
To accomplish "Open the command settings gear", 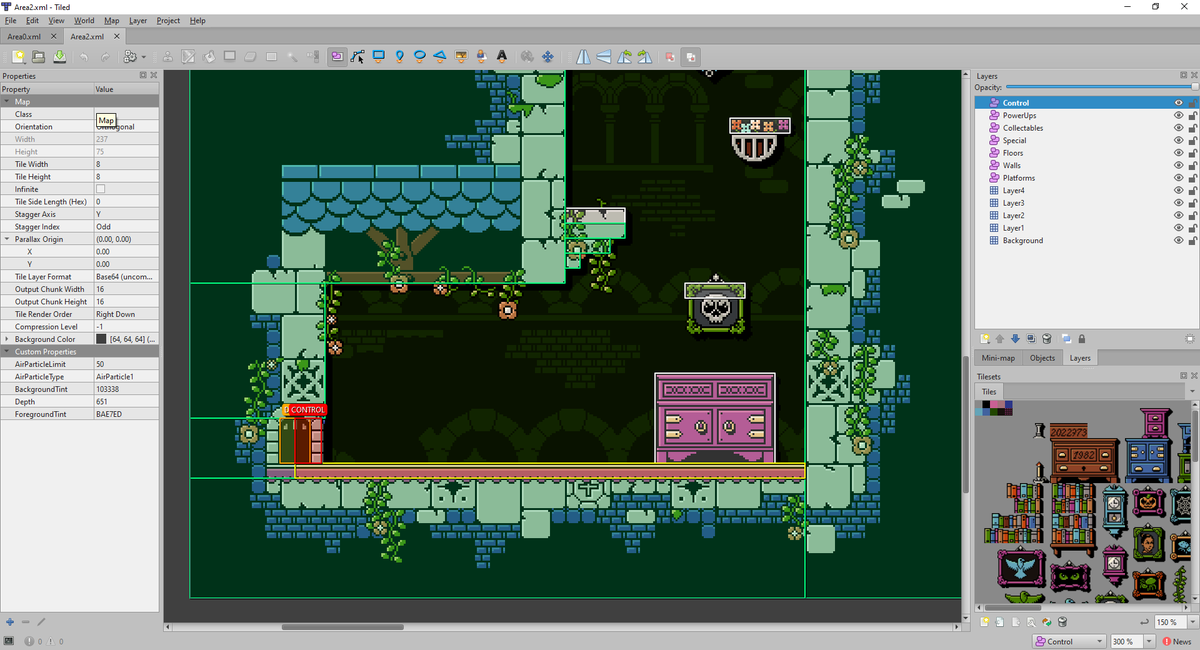I will click(x=129, y=56).
